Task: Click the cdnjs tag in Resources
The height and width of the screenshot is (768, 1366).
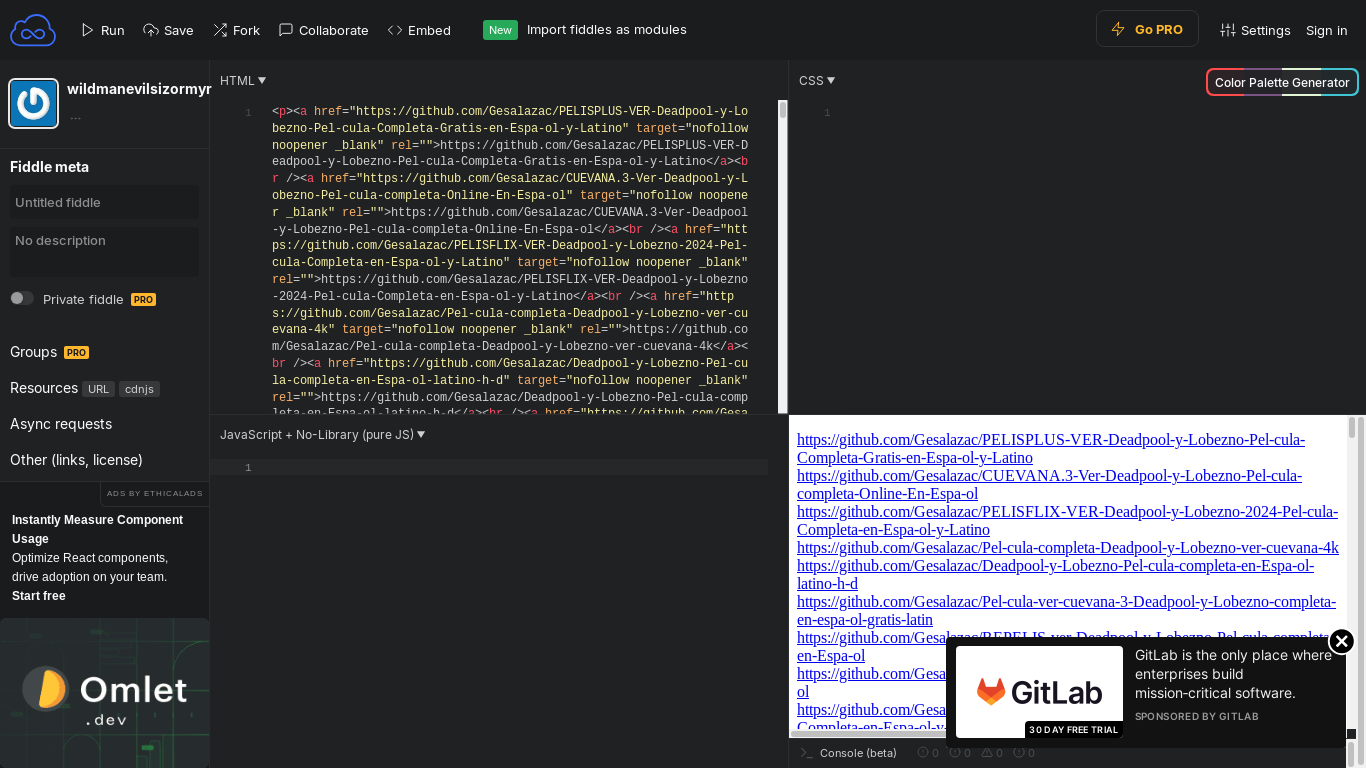Action: 139,389
